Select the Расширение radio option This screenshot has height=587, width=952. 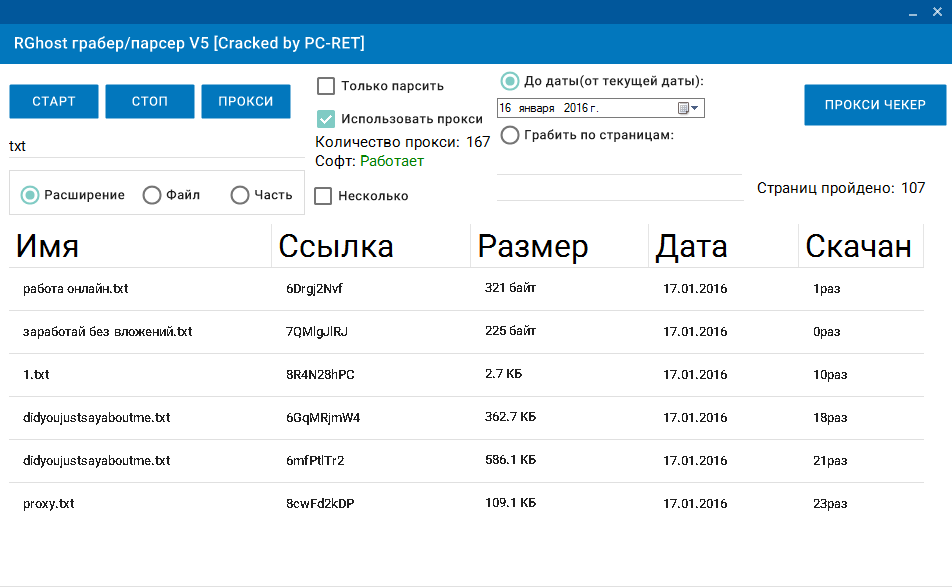31,195
